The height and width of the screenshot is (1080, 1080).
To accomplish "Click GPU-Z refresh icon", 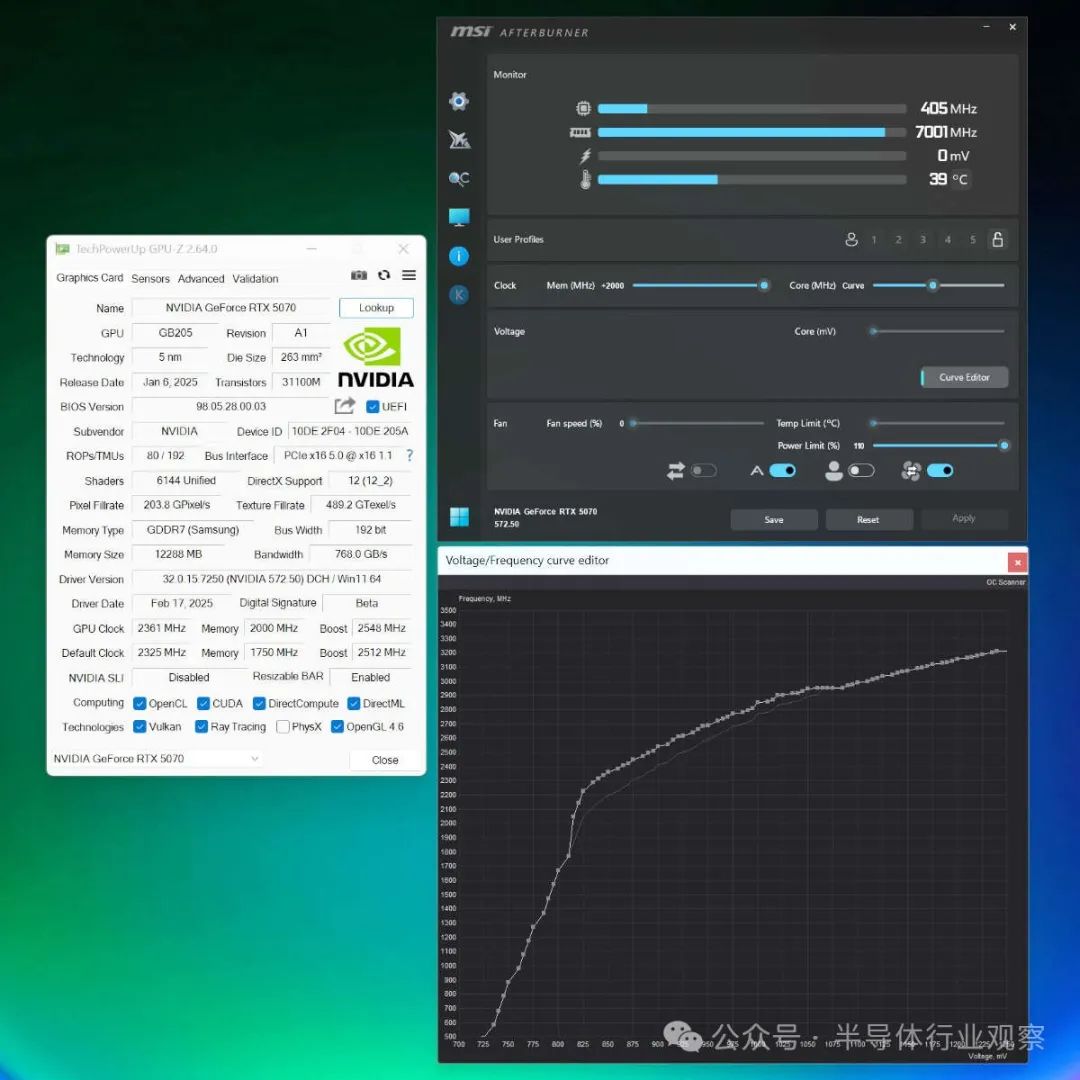I will tap(384, 275).
